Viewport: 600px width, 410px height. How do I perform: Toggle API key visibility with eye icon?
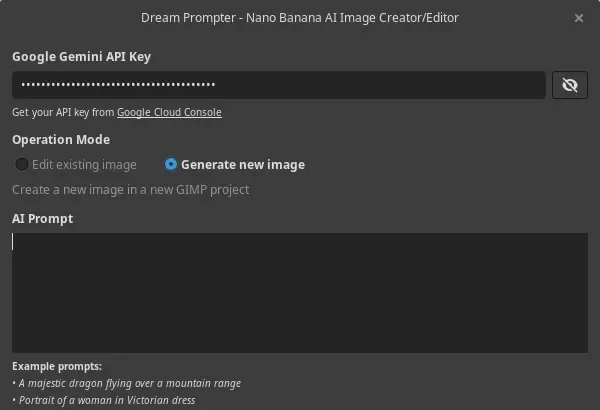click(570, 85)
